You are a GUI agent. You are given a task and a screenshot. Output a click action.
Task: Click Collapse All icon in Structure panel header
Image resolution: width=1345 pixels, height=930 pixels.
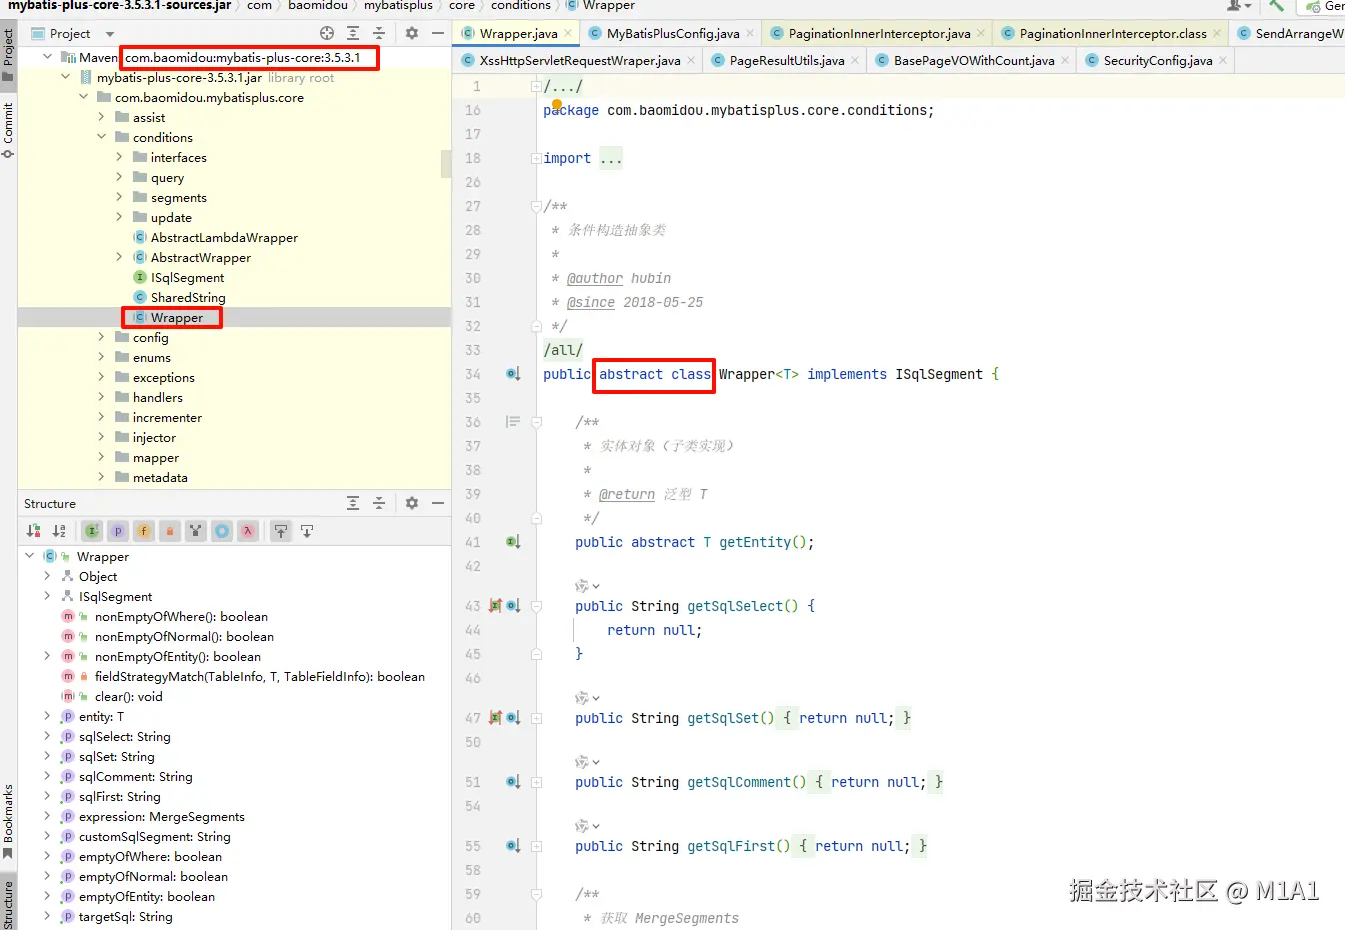[379, 503]
